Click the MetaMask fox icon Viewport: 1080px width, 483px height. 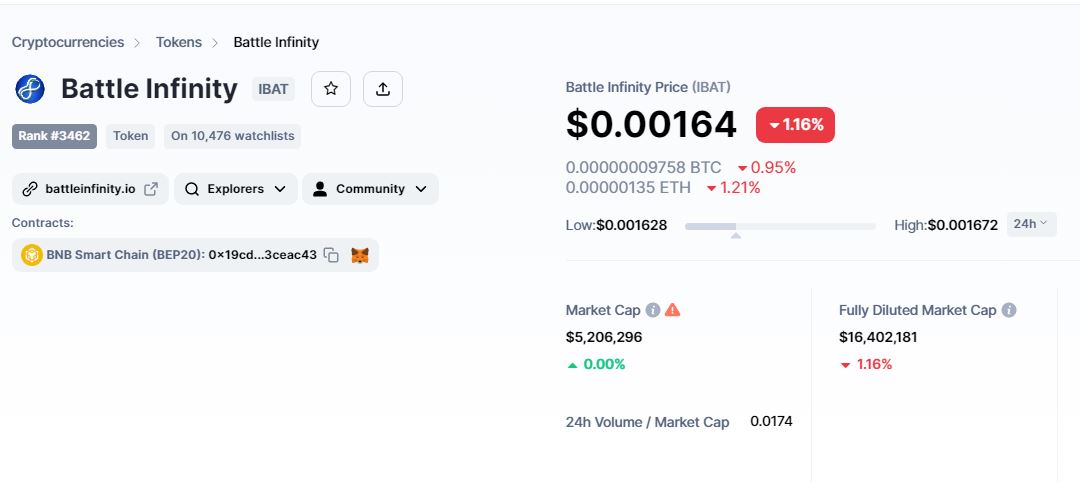(360, 255)
